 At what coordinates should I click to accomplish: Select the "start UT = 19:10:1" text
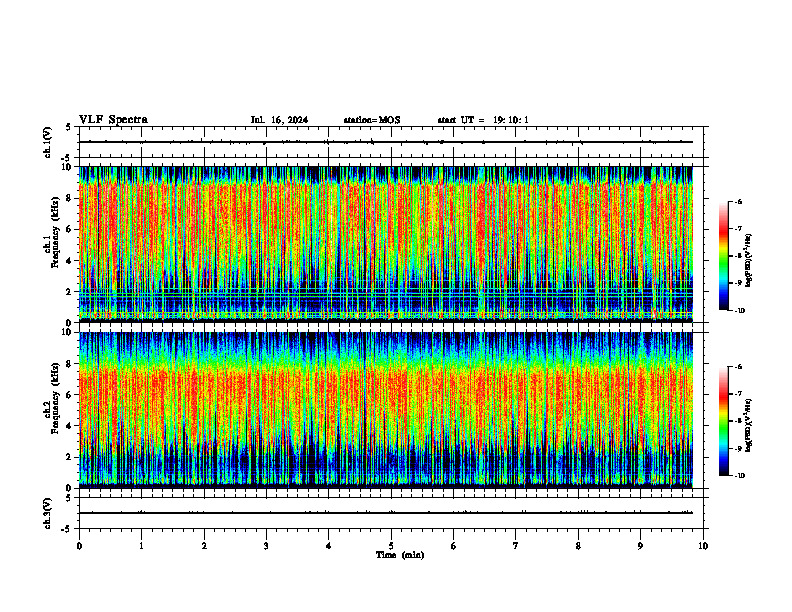[x=483, y=120]
